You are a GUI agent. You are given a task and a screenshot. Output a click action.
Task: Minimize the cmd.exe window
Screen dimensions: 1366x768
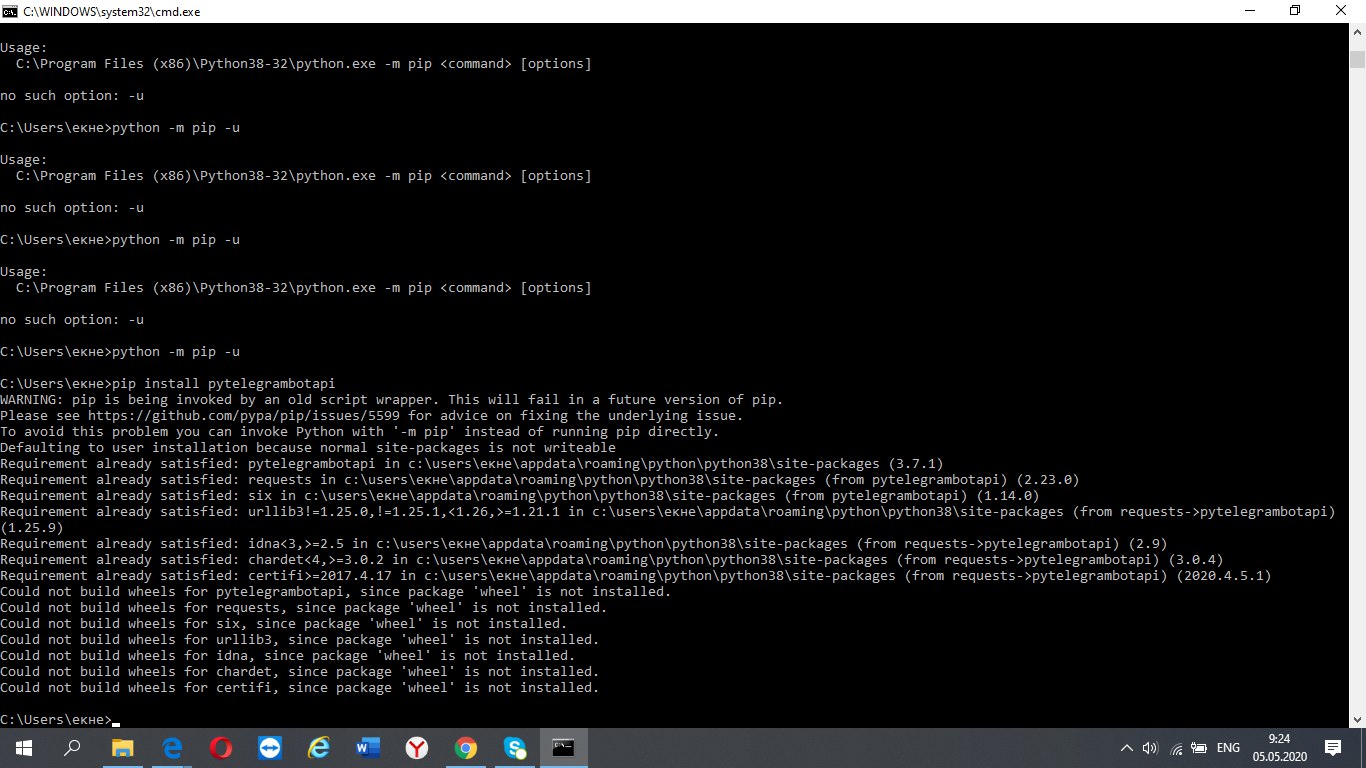[x=1249, y=10]
